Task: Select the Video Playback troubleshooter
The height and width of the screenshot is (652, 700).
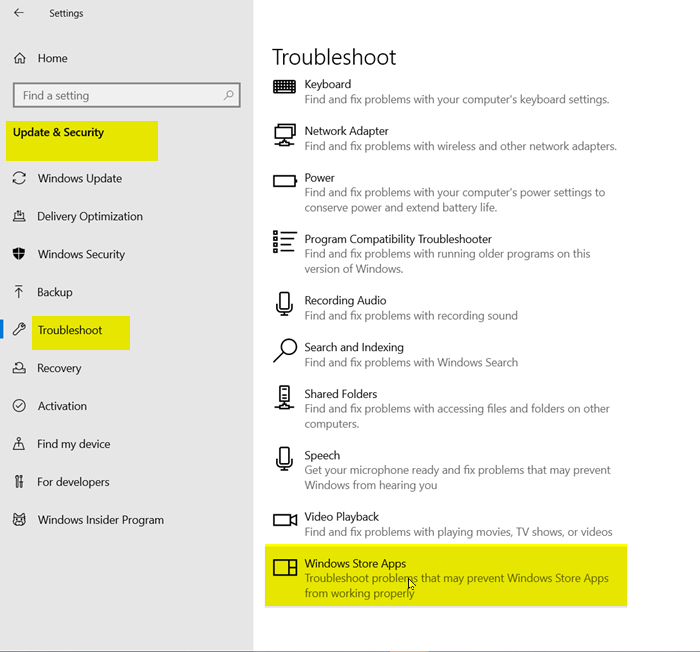Action: click(x=342, y=517)
